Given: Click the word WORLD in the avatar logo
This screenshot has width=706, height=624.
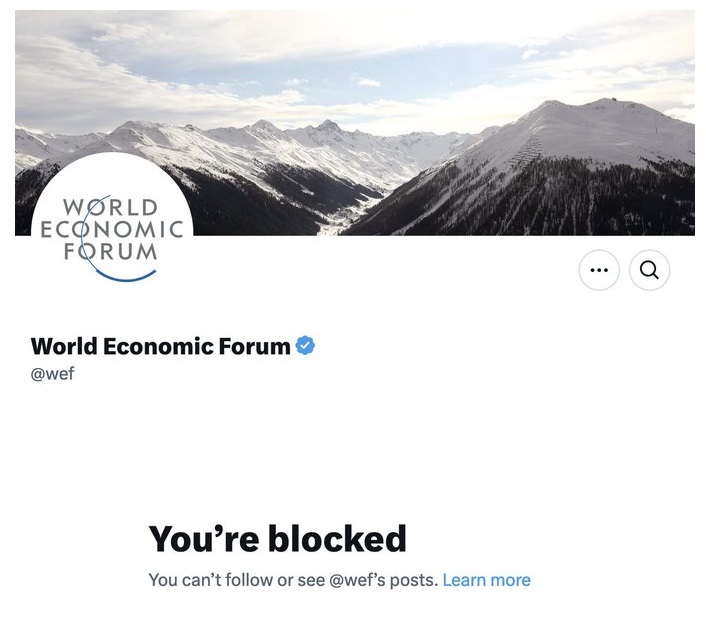Looking at the screenshot, I should pyautogui.click(x=111, y=208).
